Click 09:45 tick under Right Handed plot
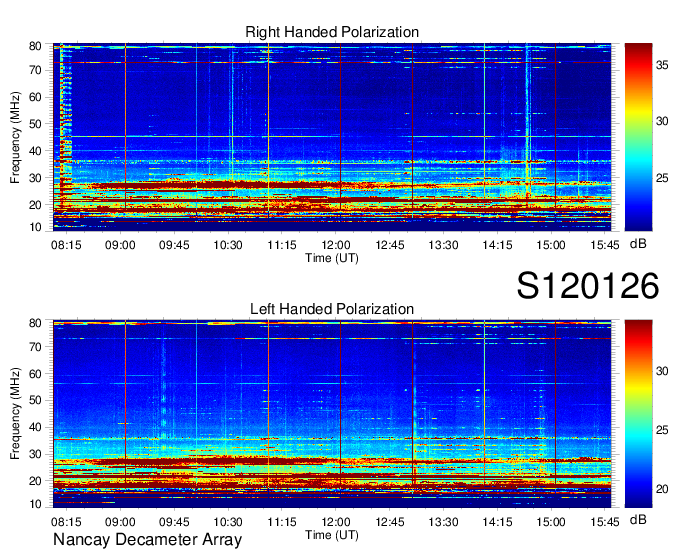The image size is (680, 552). click(174, 245)
